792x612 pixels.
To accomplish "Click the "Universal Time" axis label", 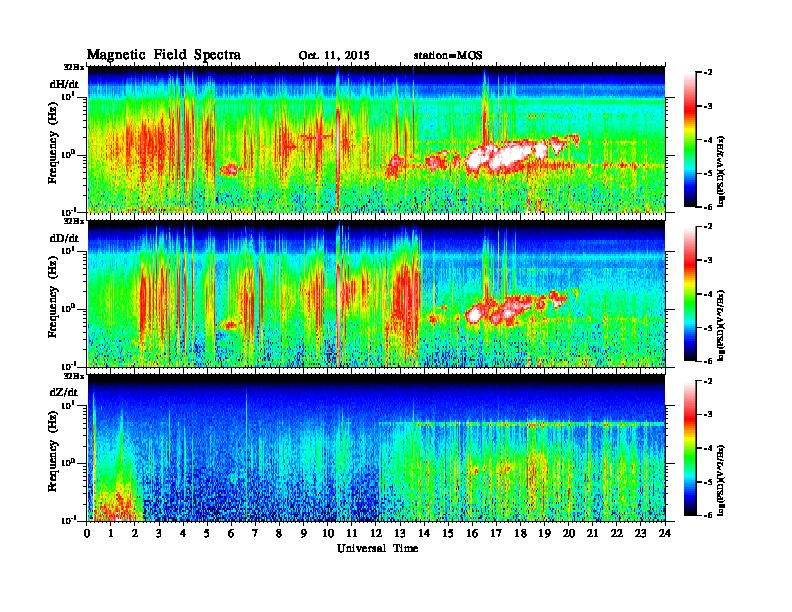I will tap(377, 548).
